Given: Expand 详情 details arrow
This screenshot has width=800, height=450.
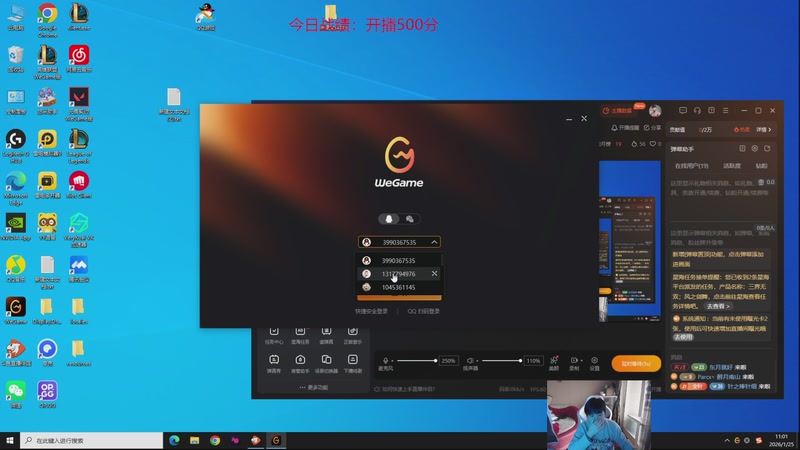Looking at the screenshot, I should coord(764,130).
